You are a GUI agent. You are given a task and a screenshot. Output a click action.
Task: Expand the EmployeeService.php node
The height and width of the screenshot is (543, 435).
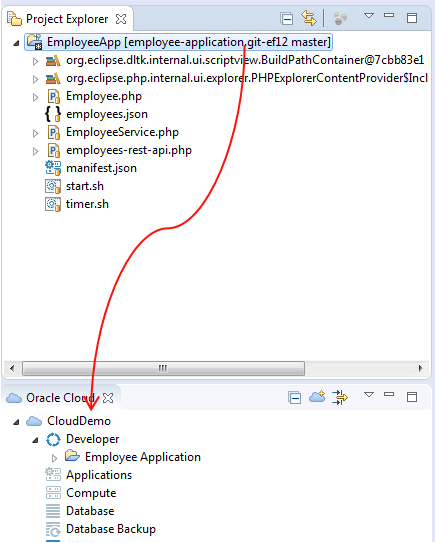tap(35, 133)
